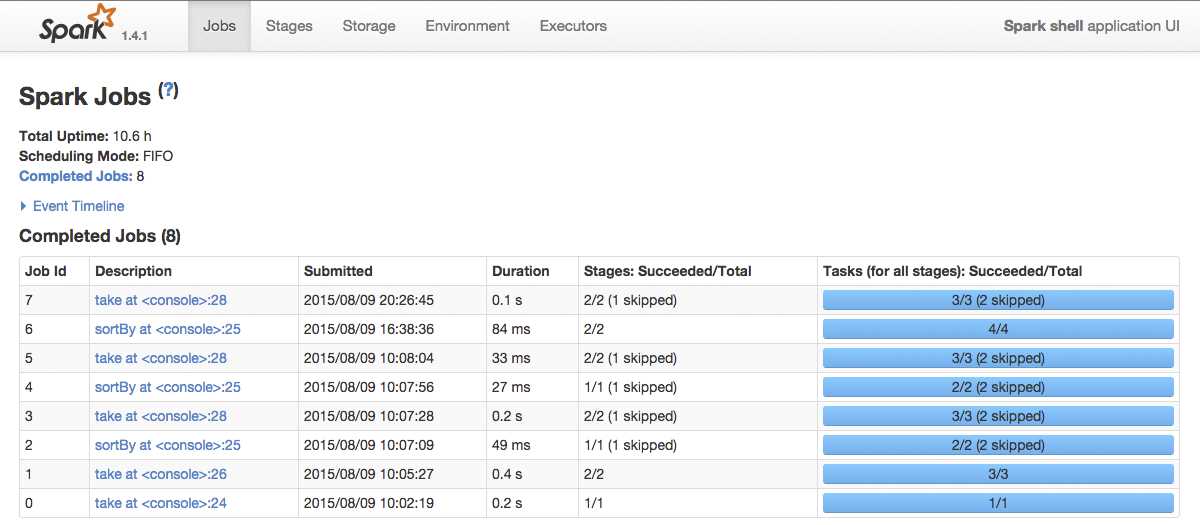Go to the Environment tab
This screenshot has height=525, width=1200.
click(x=467, y=26)
